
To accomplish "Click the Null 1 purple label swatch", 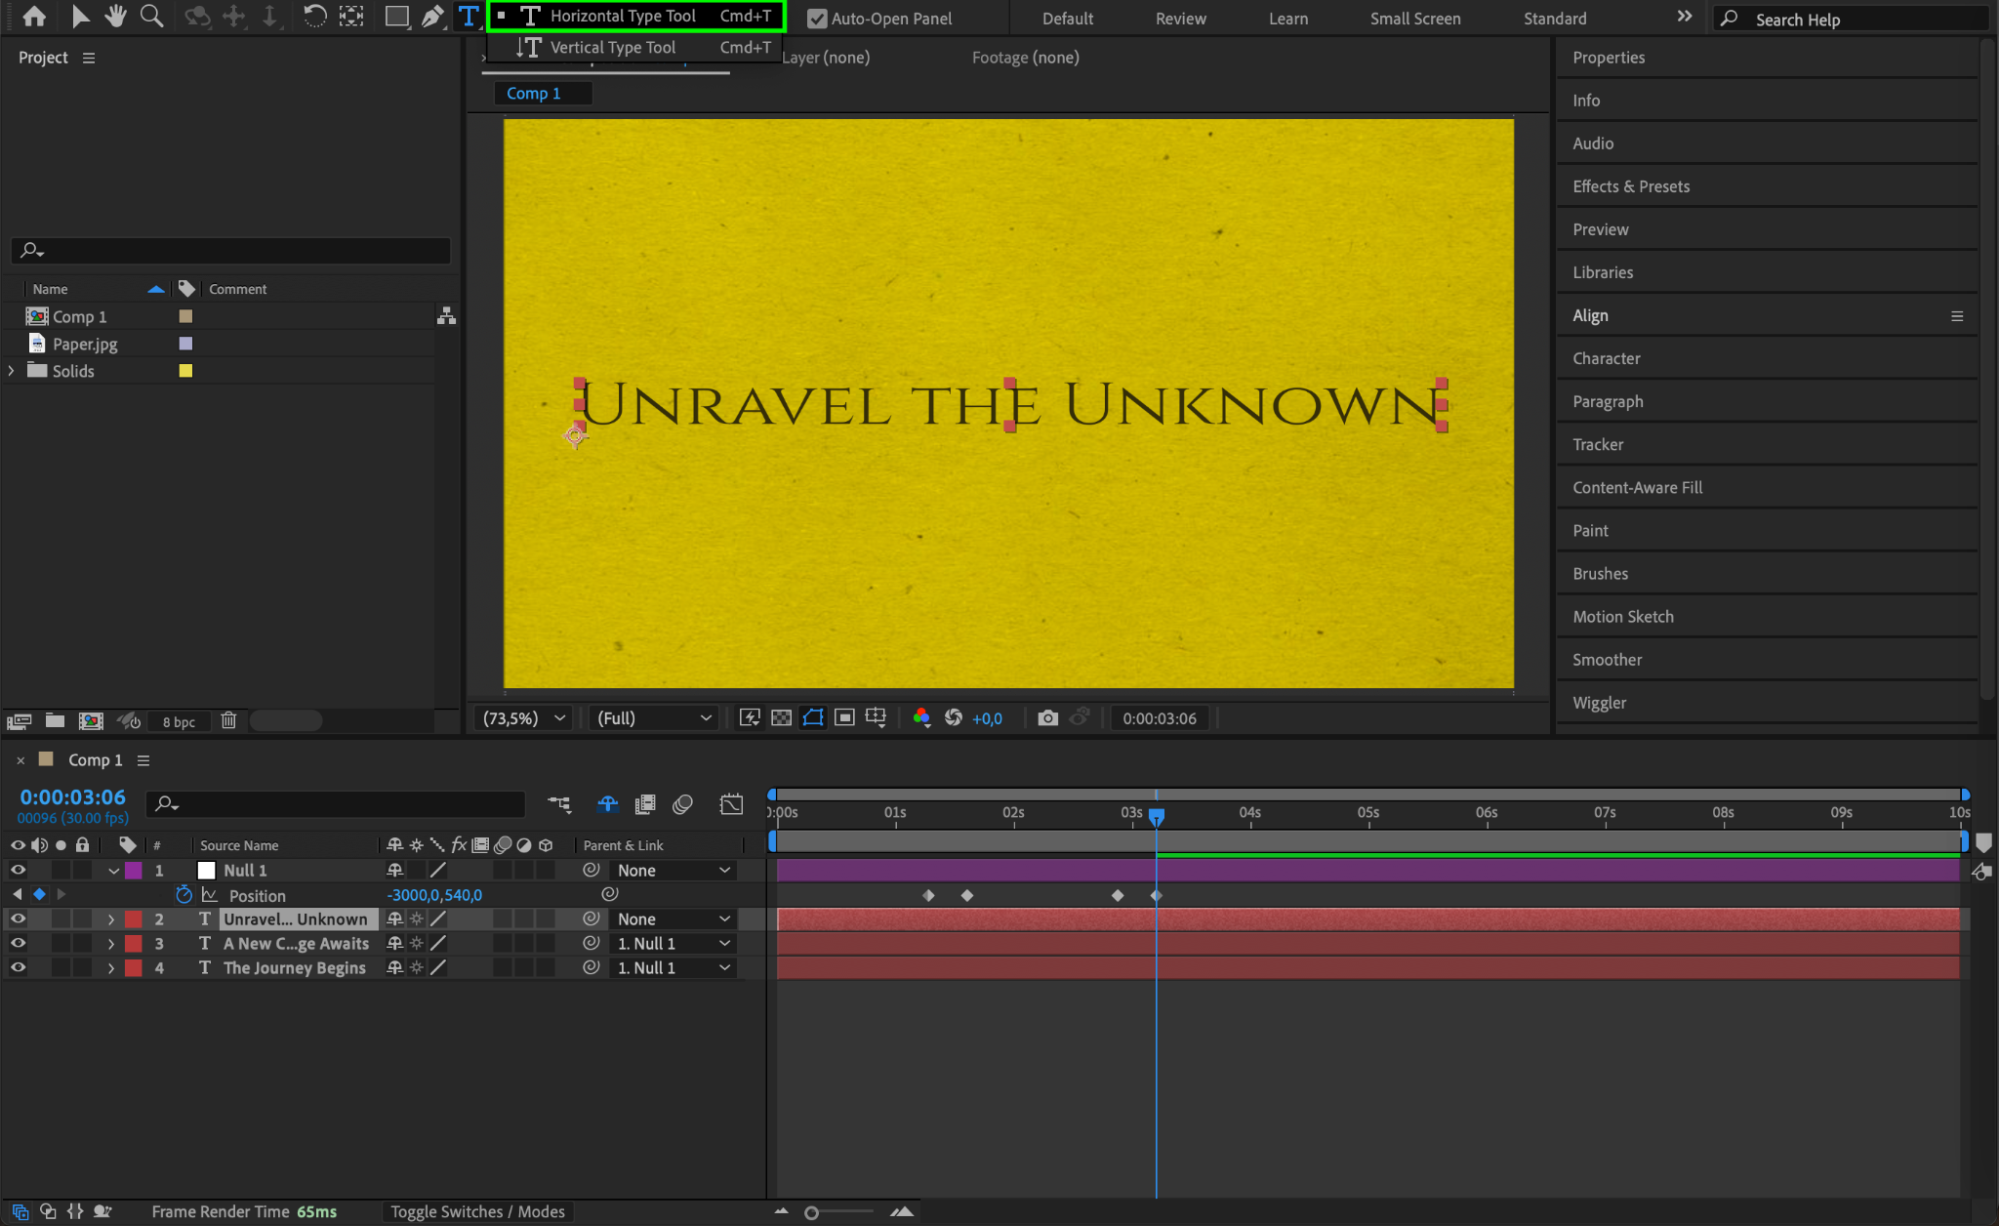I will point(134,870).
